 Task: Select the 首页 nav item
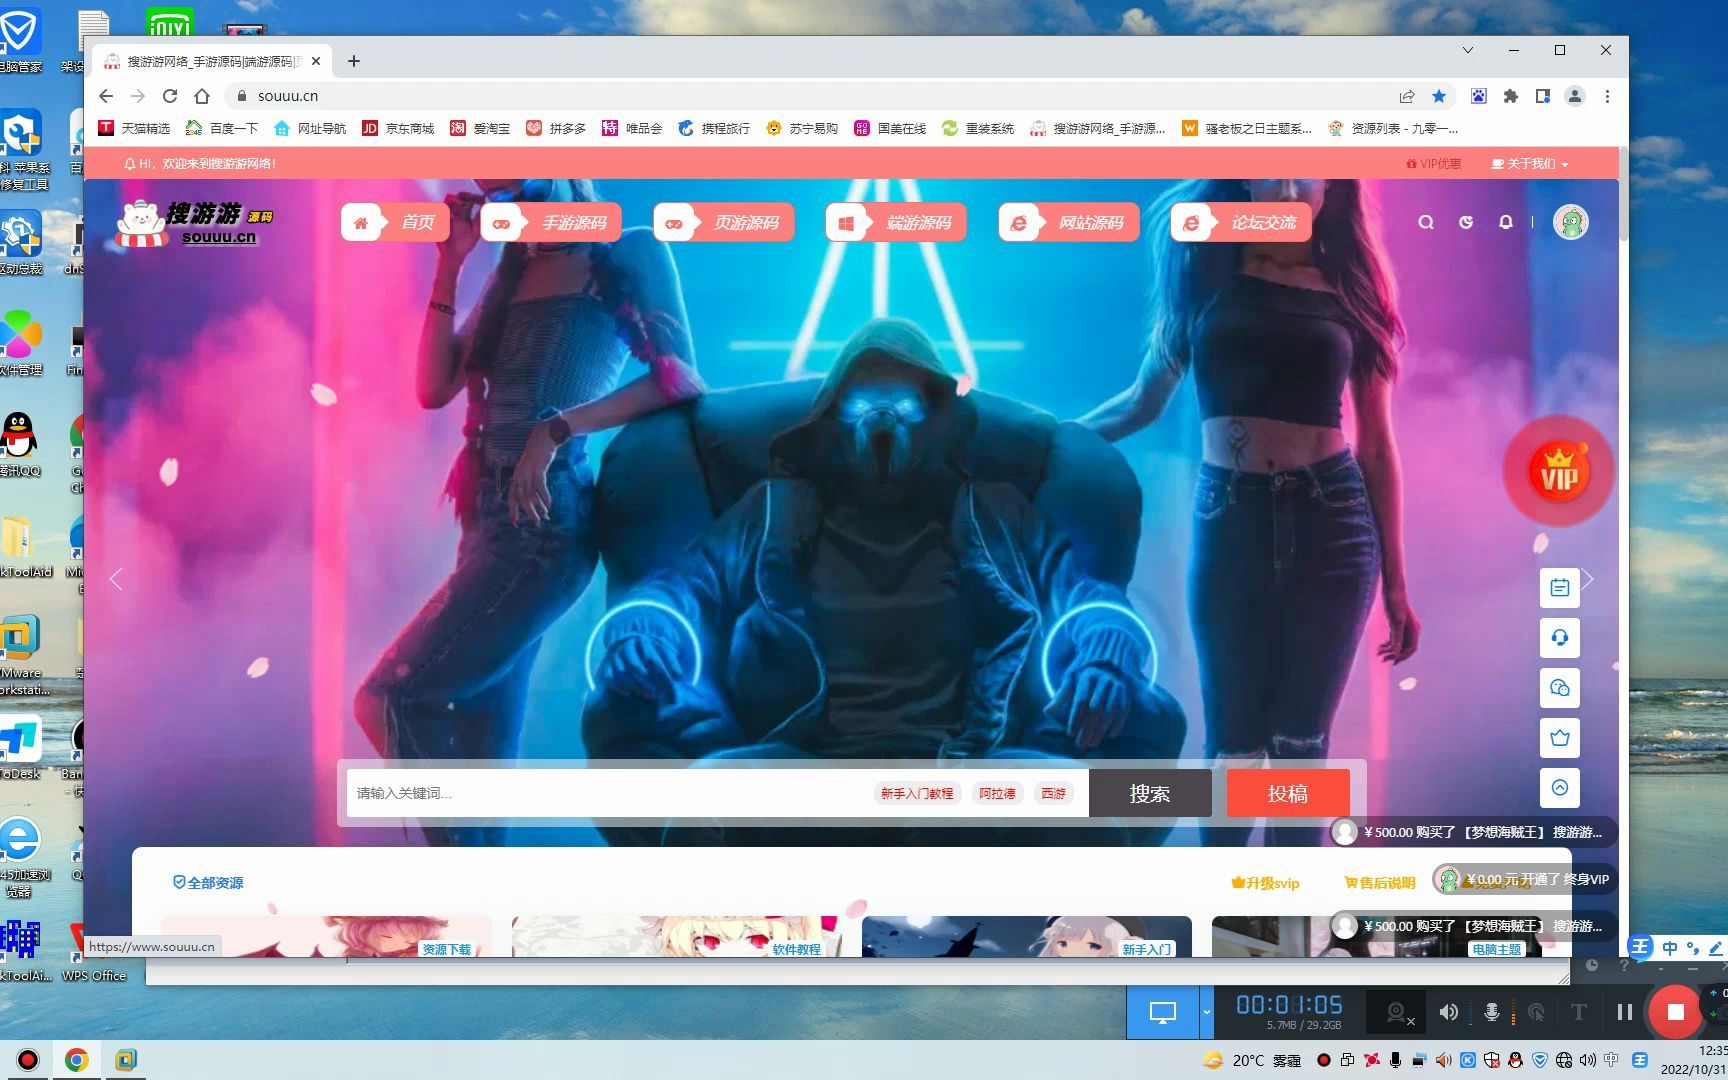pos(395,222)
